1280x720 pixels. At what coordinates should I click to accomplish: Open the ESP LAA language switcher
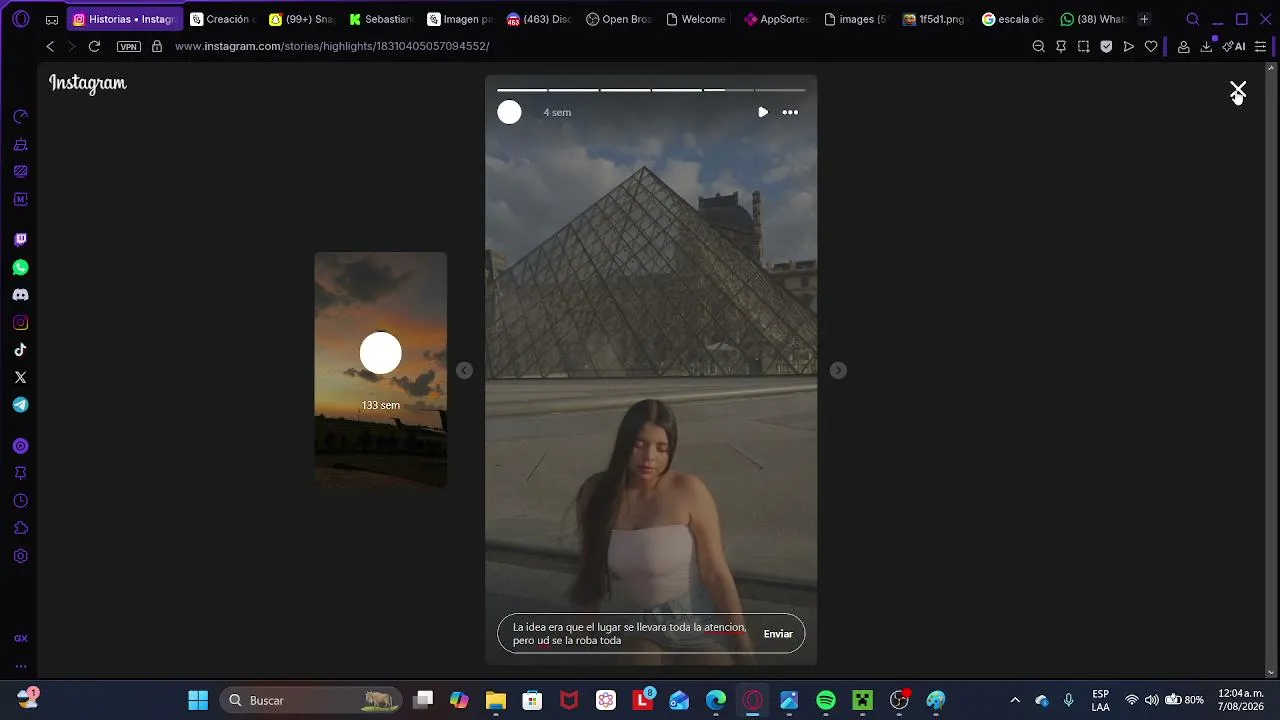1100,700
